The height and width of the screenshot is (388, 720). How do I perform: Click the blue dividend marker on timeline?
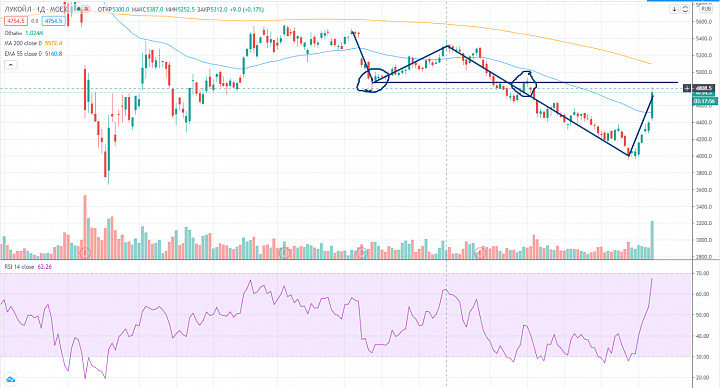pos(362,252)
